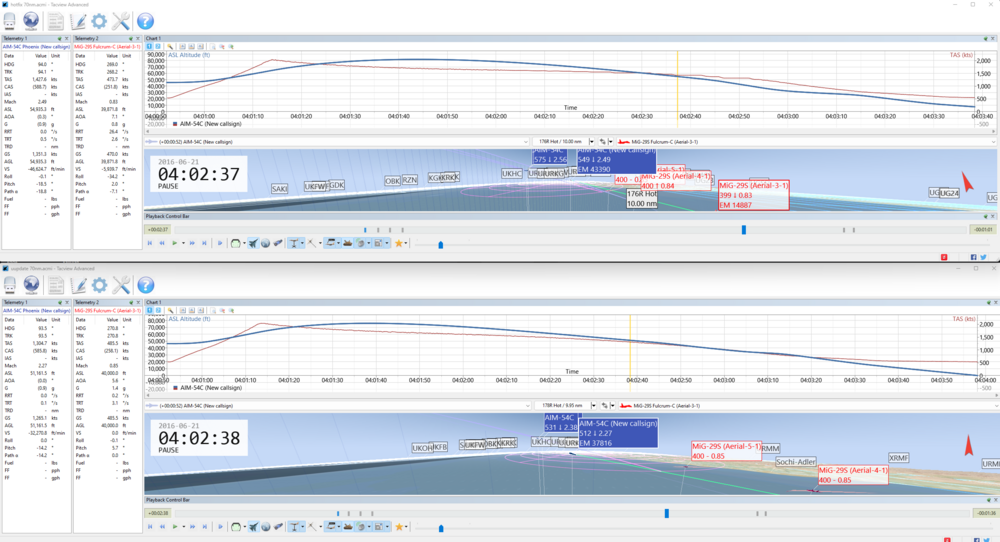This screenshot has height=542, width=1000.
Task: Open the gear settings icon in the bottom window
Action: pyautogui.click(x=99, y=285)
